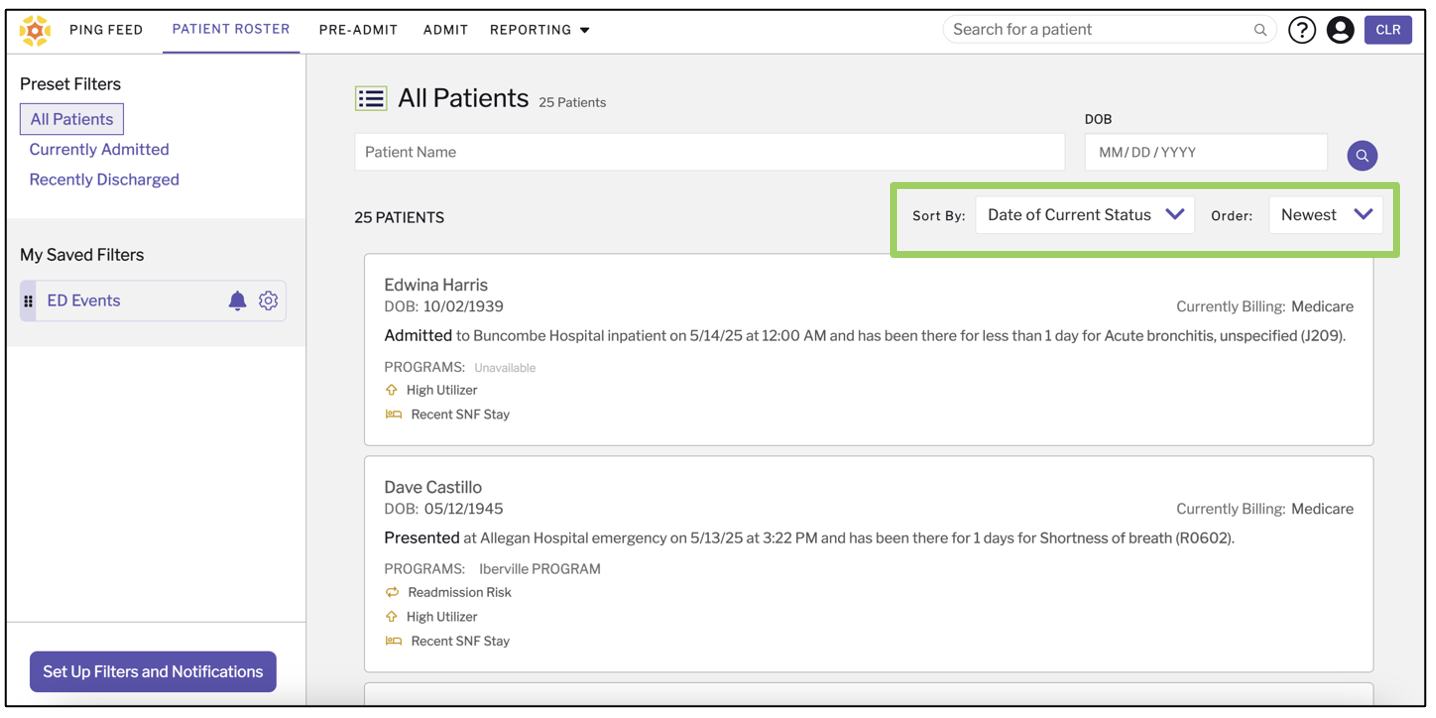Click the Bamboo Health logo icon
1436x718 pixels.
click(35, 29)
